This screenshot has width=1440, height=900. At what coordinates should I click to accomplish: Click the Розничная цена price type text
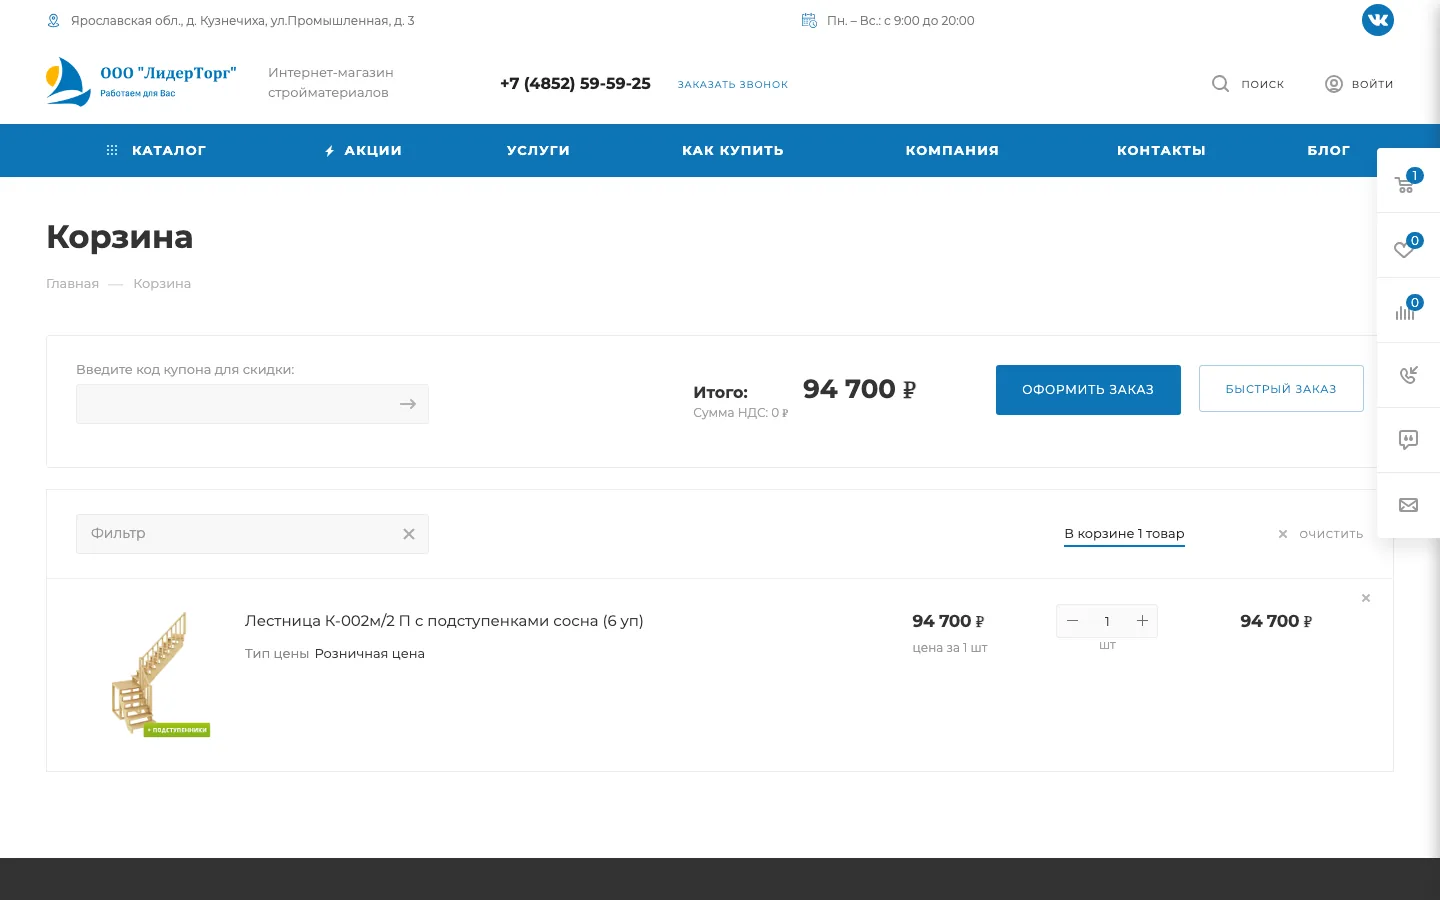[x=370, y=654]
